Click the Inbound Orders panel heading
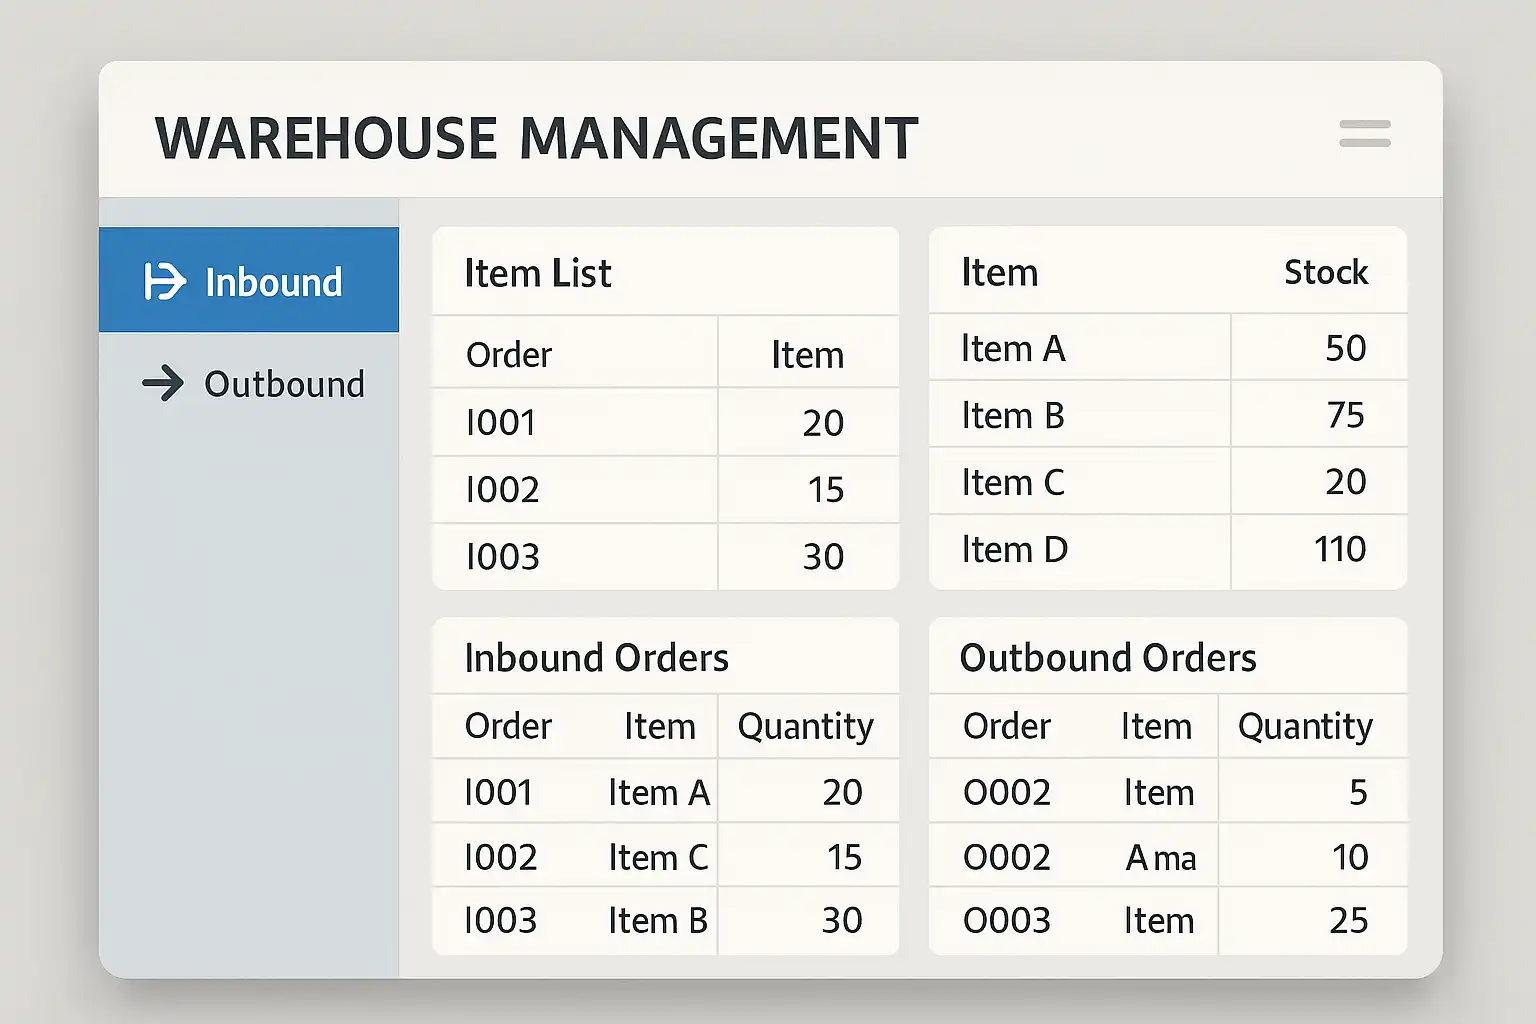1536x1024 pixels. (596, 658)
